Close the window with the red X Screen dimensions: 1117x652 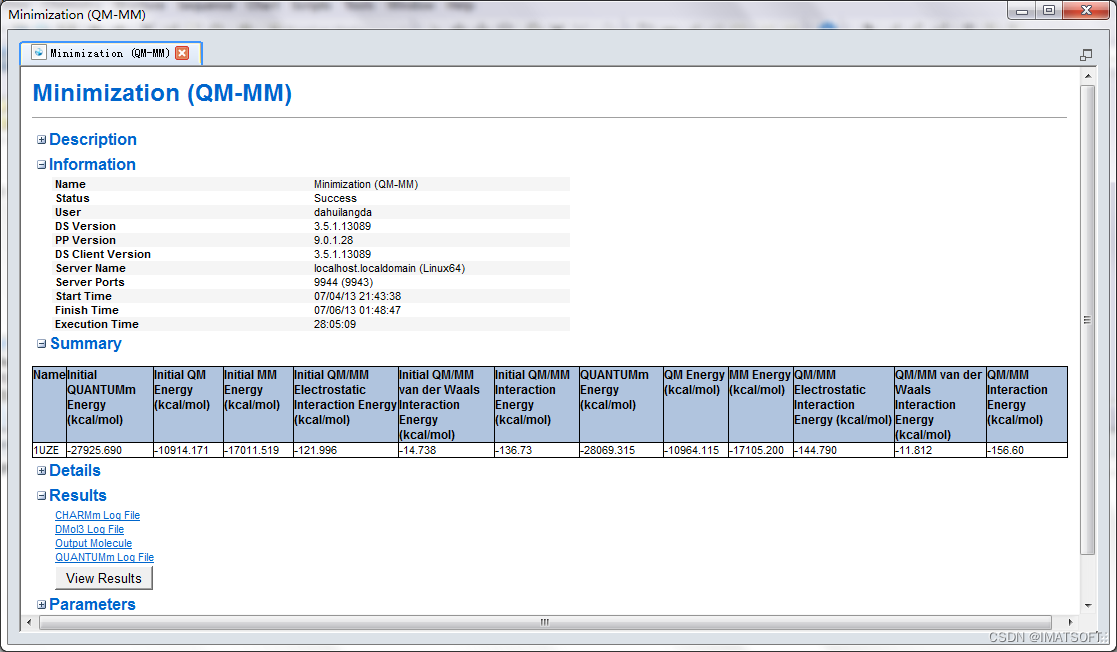1086,11
